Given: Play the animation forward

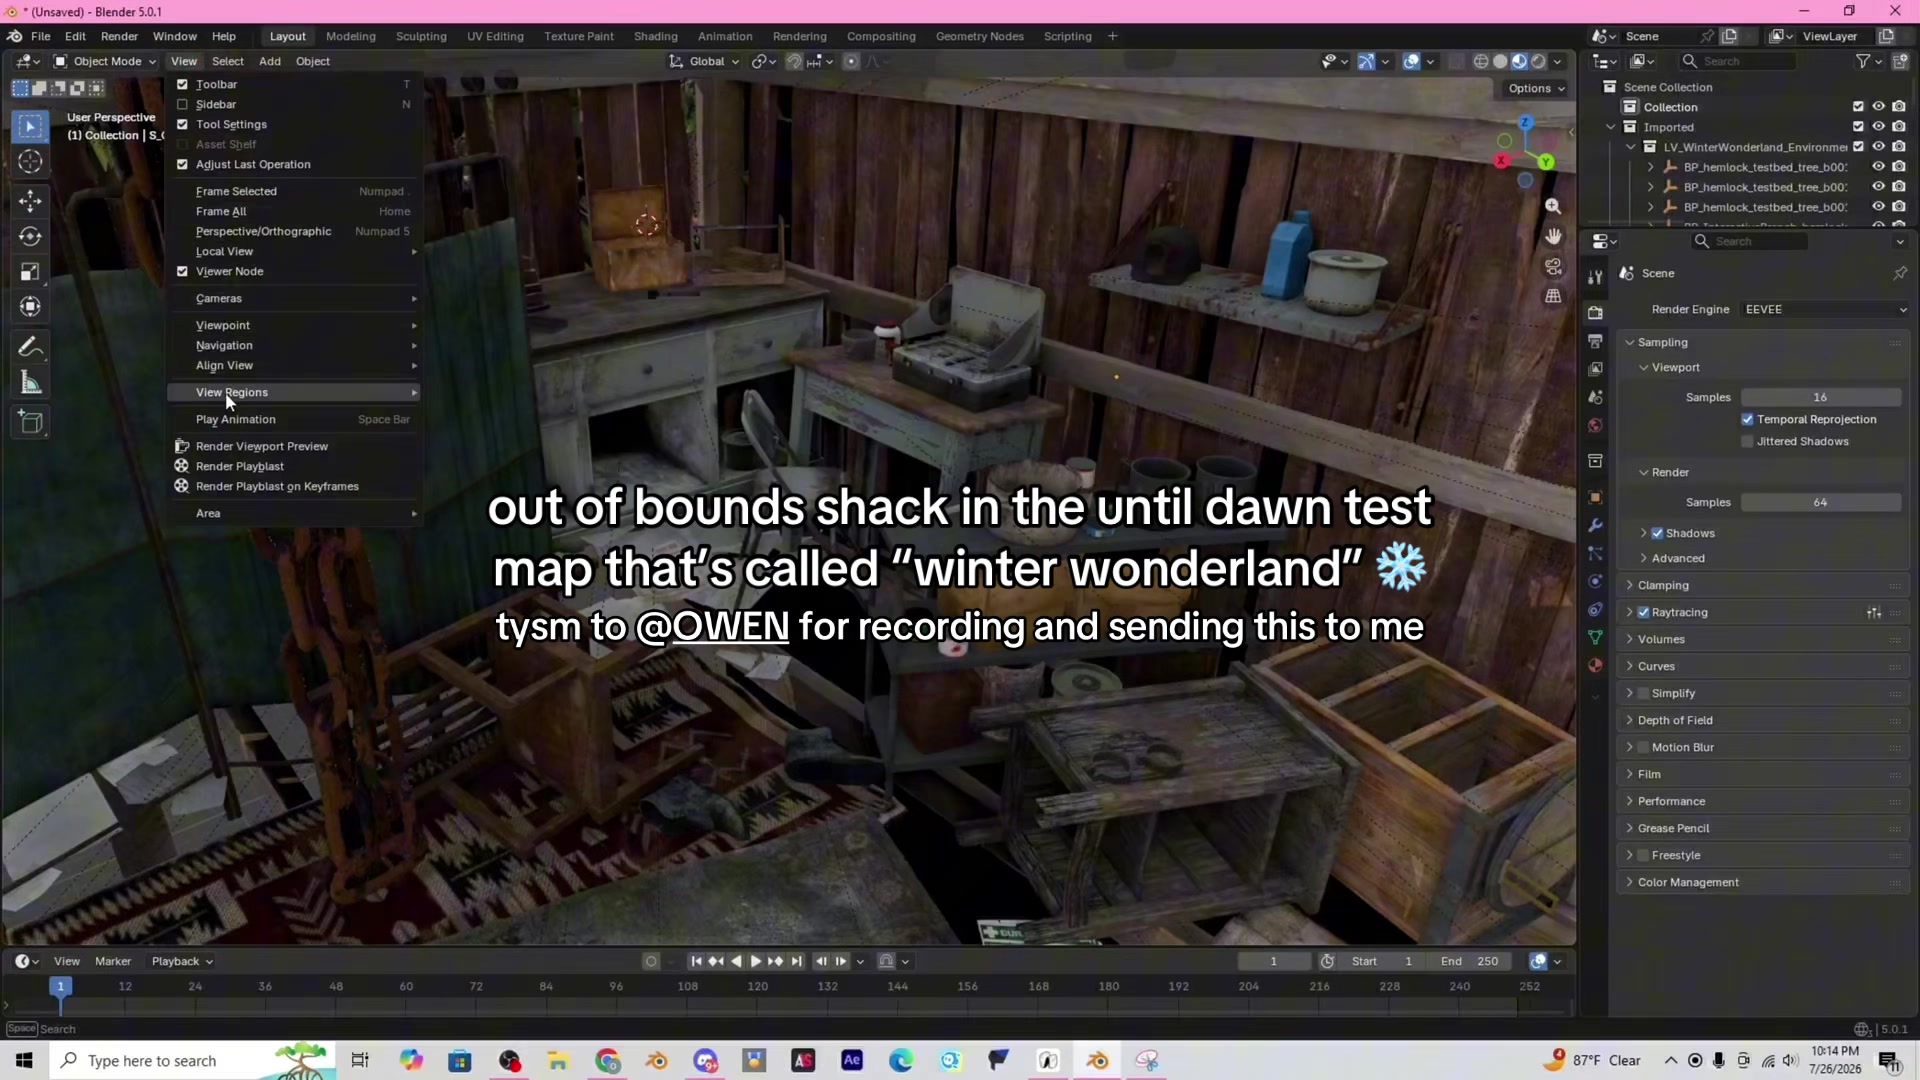Looking at the screenshot, I should pos(756,961).
